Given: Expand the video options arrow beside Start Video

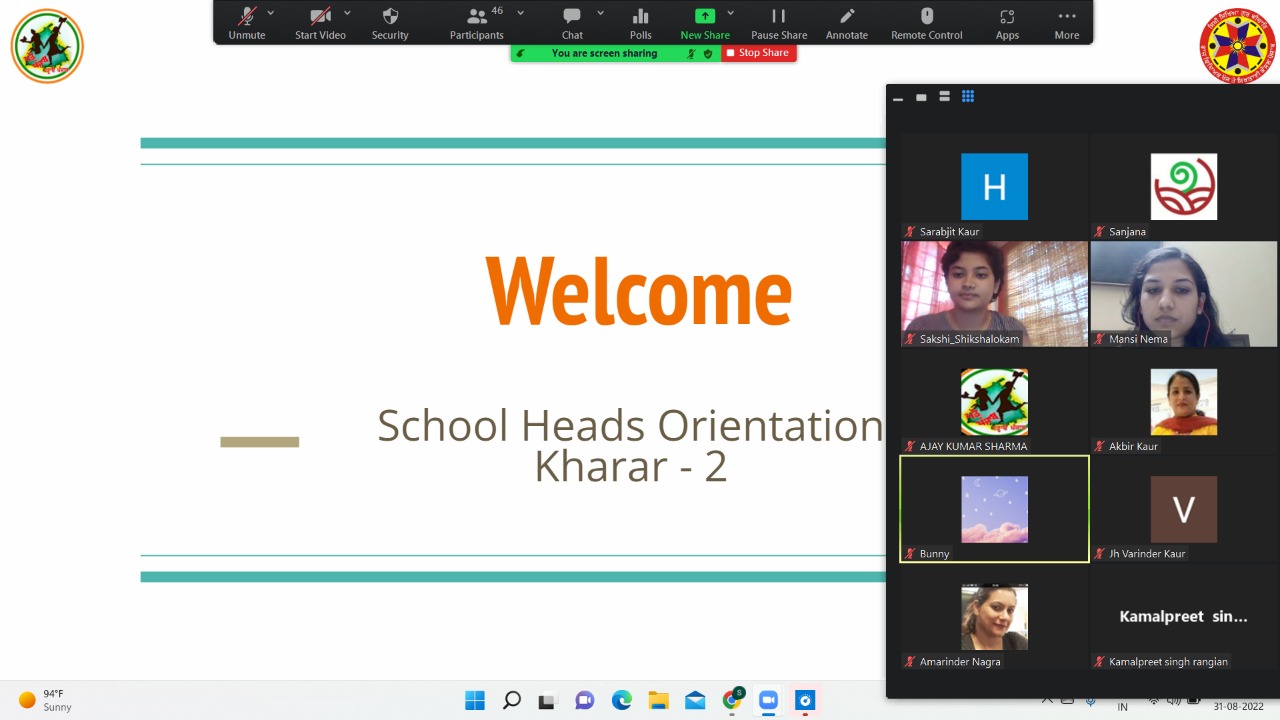Looking at the screenshot, I should [x=347, y=13].
